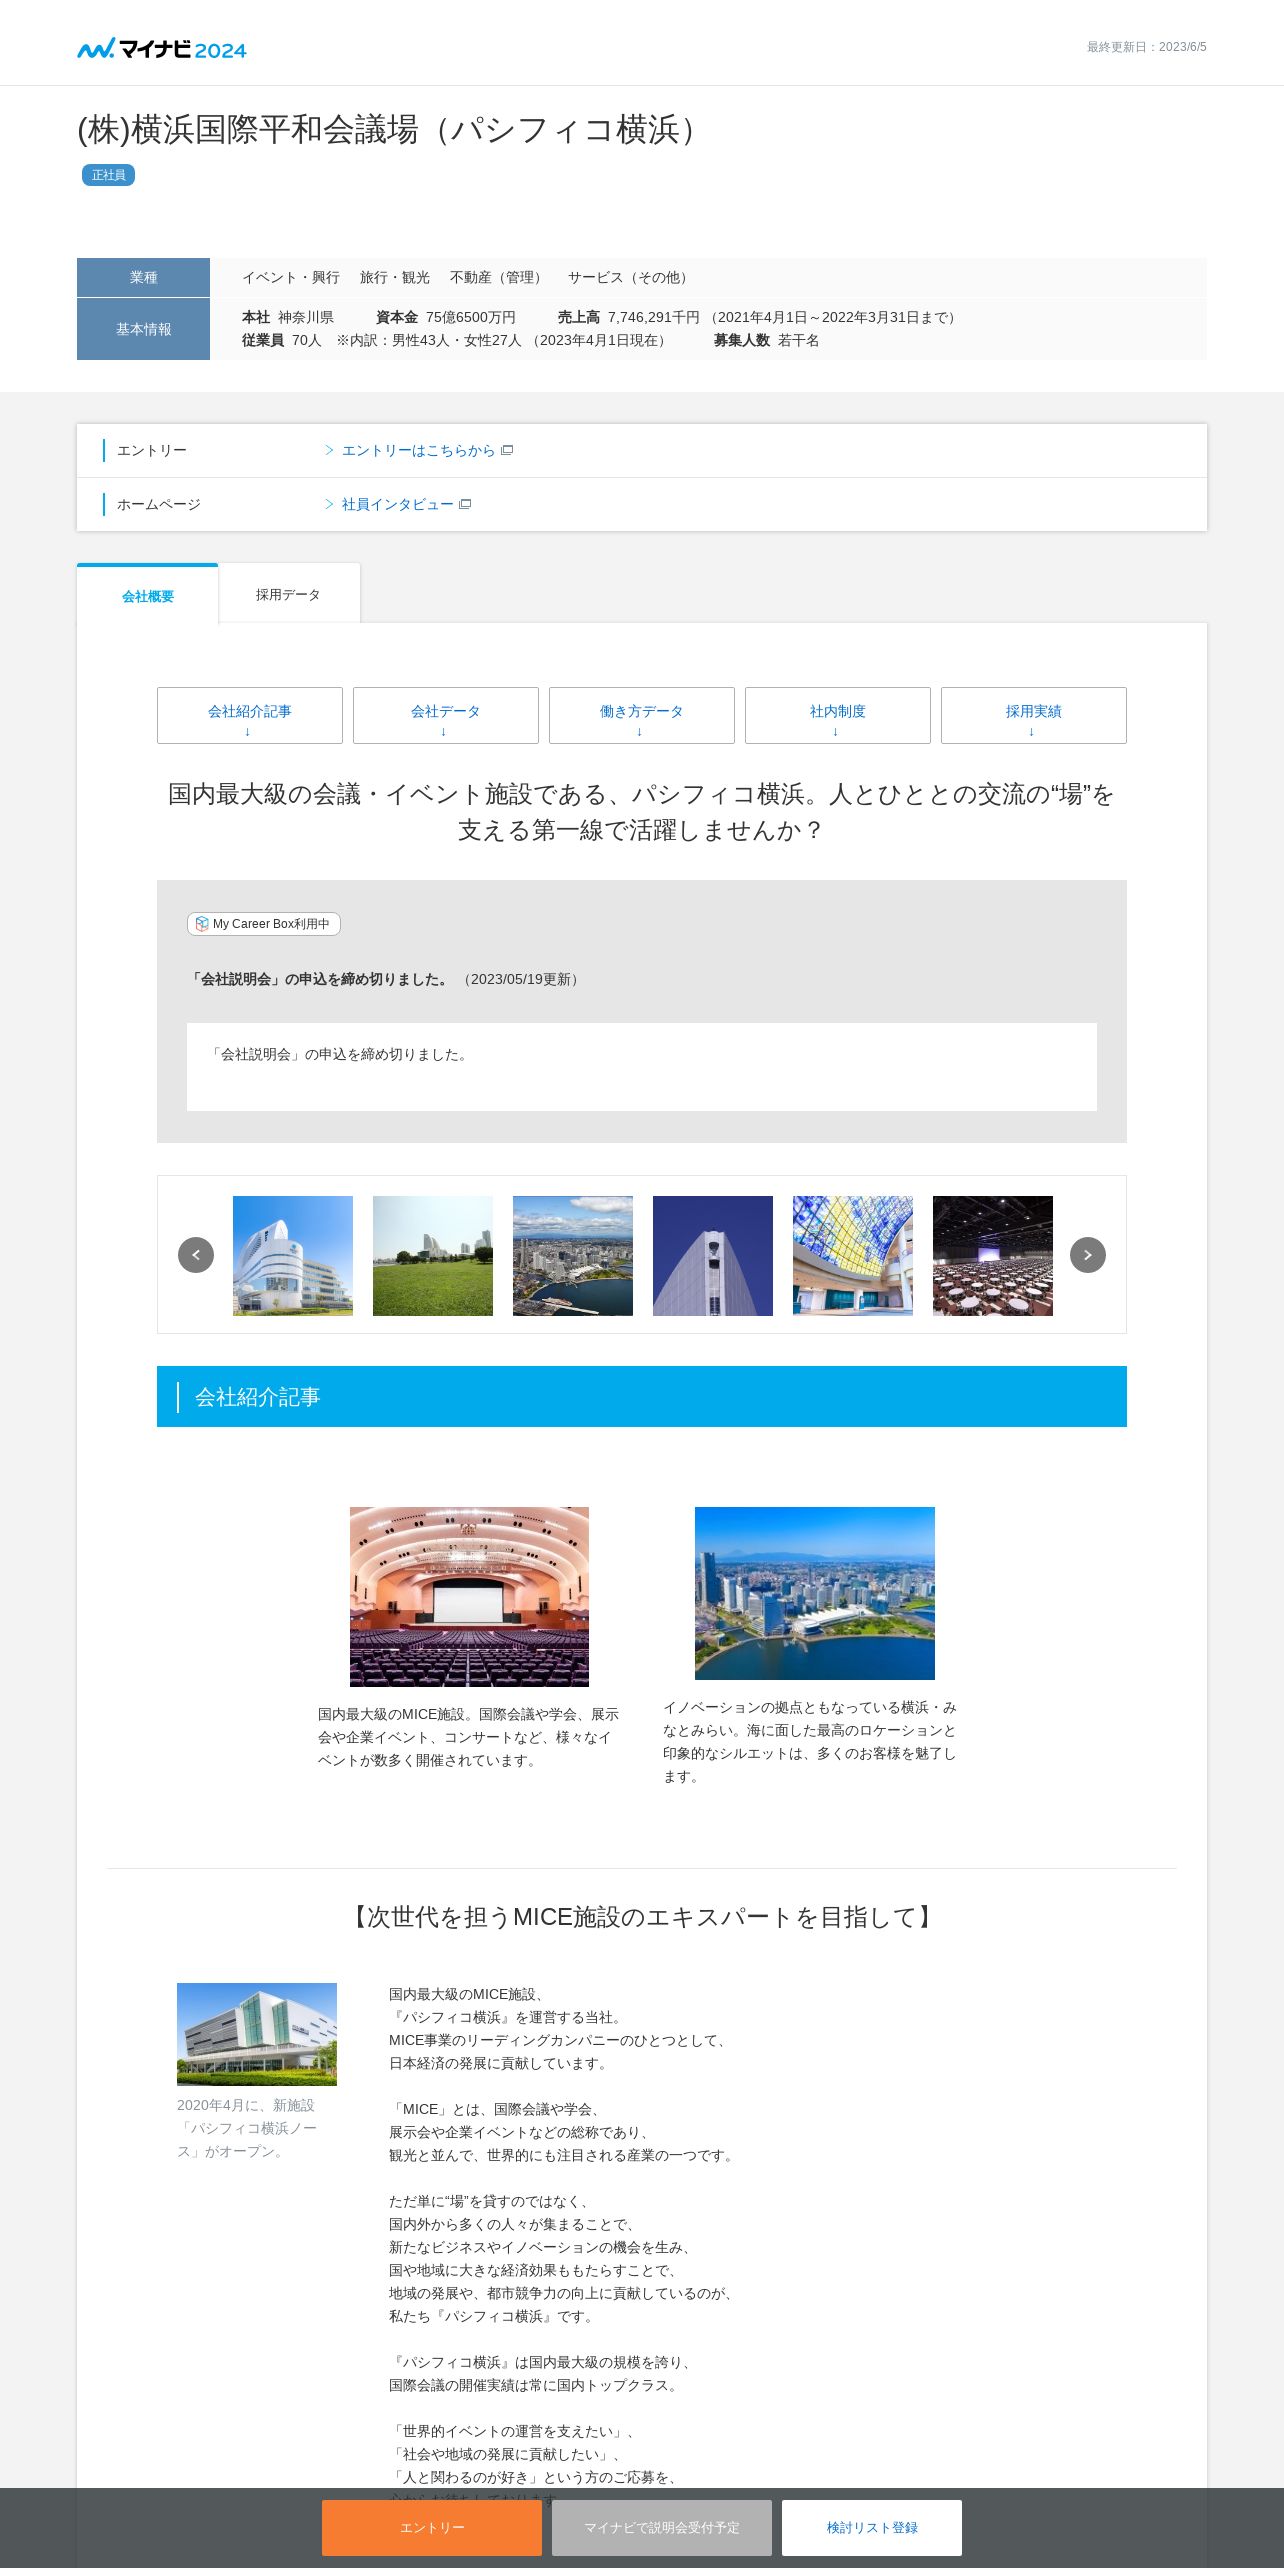
Task: Open tower against blue sky thumbnail
Action: point(713,1256)
